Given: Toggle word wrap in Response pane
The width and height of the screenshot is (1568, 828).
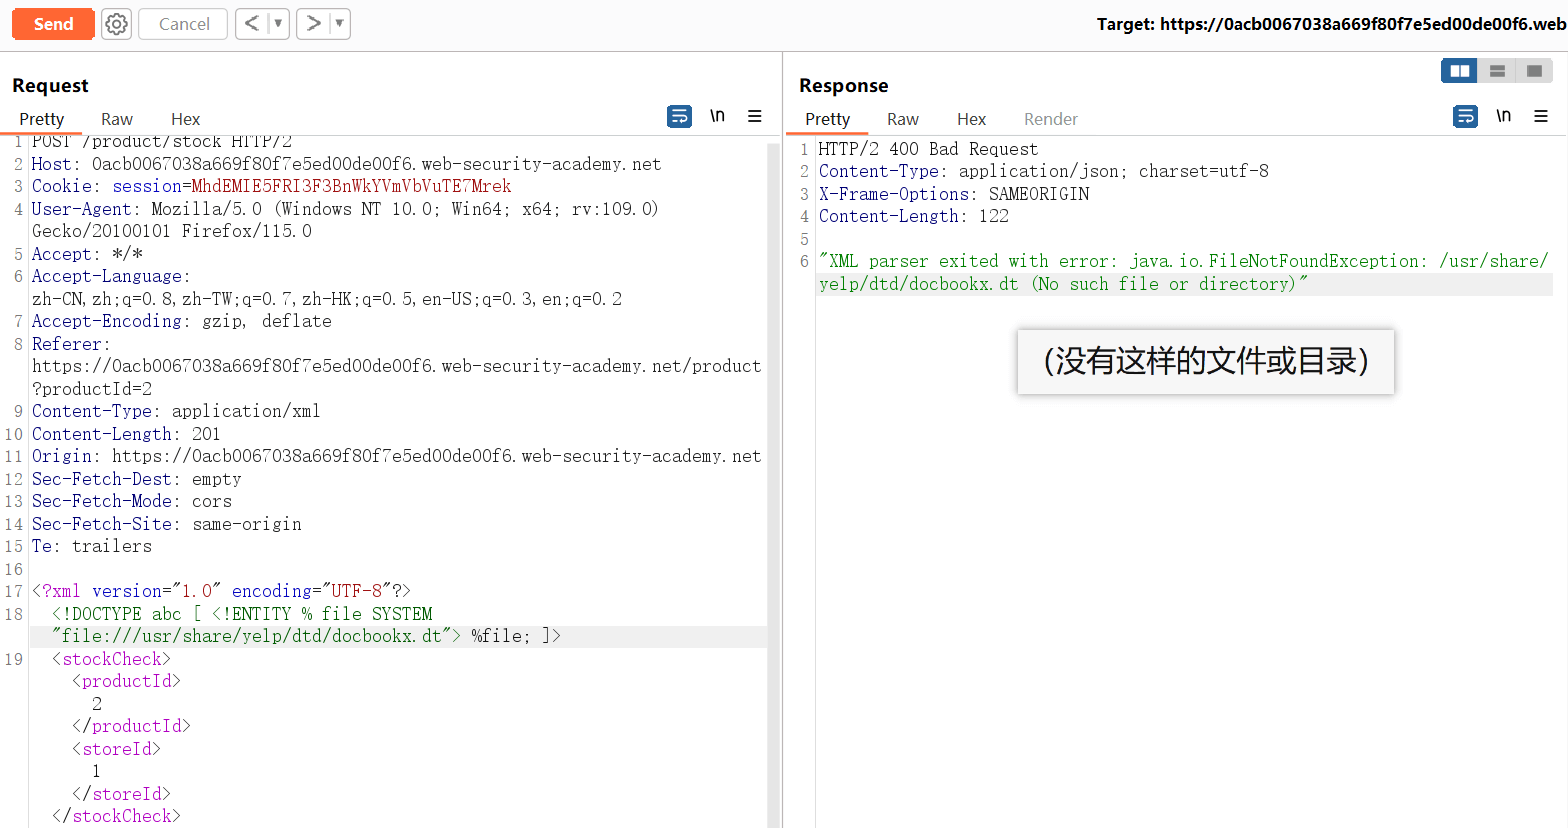Looking at the screenshot, I should [1465, 117].
